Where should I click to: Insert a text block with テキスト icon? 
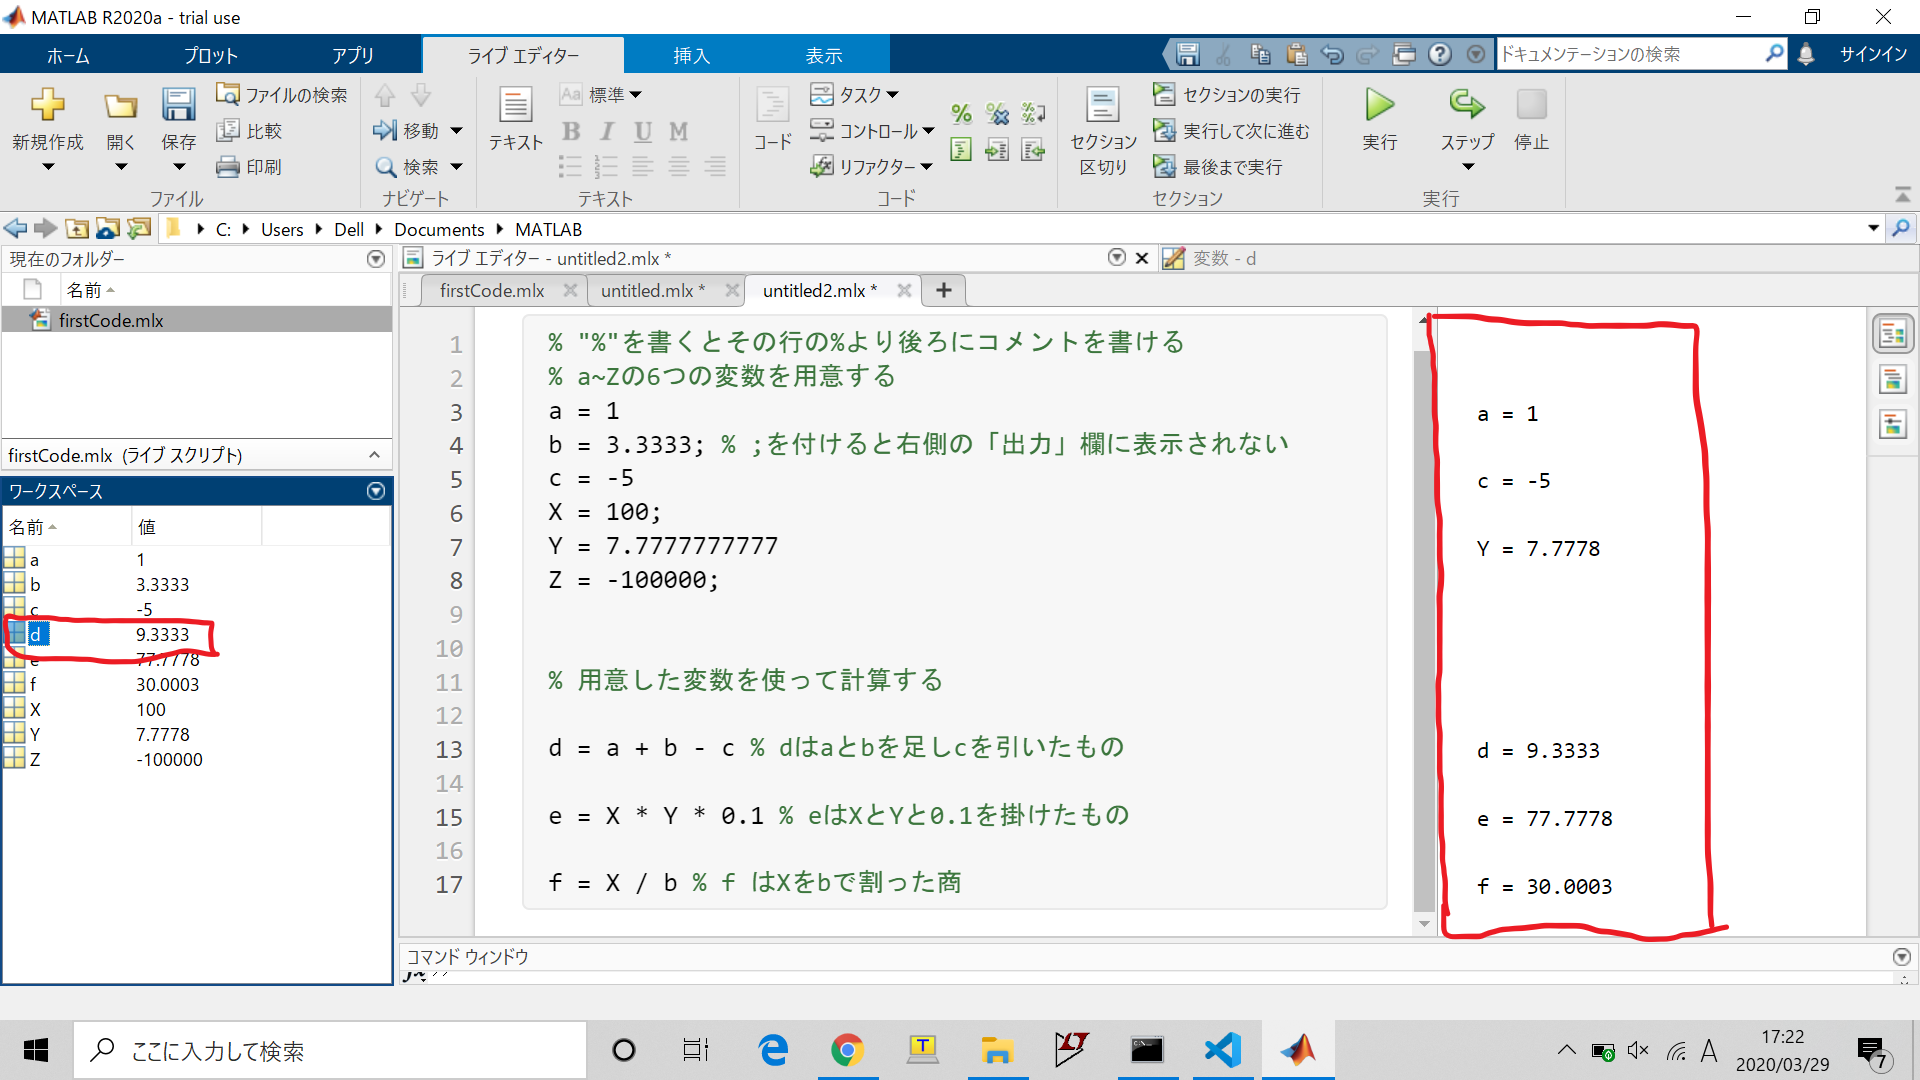tap(516, 105)
